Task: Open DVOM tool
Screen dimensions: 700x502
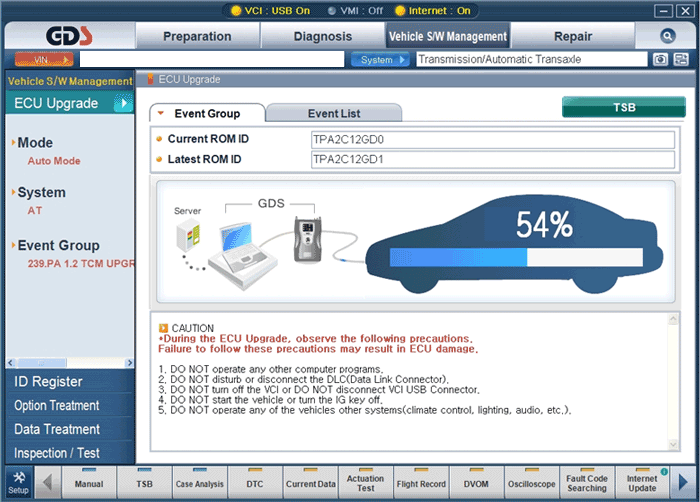Action: pos(476,482)
